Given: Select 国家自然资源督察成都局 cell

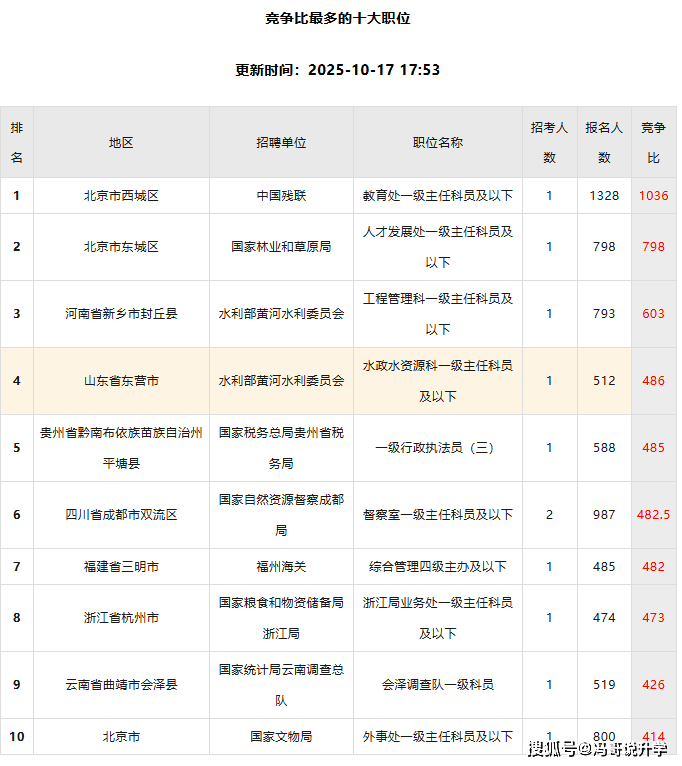Looking at the screenshot, I should [x=281, y=514].
